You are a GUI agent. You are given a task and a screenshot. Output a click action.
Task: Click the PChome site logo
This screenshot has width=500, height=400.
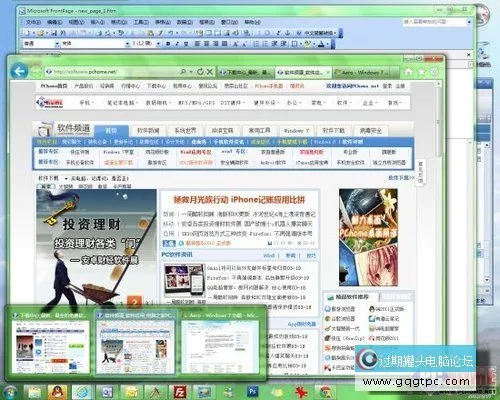(50, 103)
